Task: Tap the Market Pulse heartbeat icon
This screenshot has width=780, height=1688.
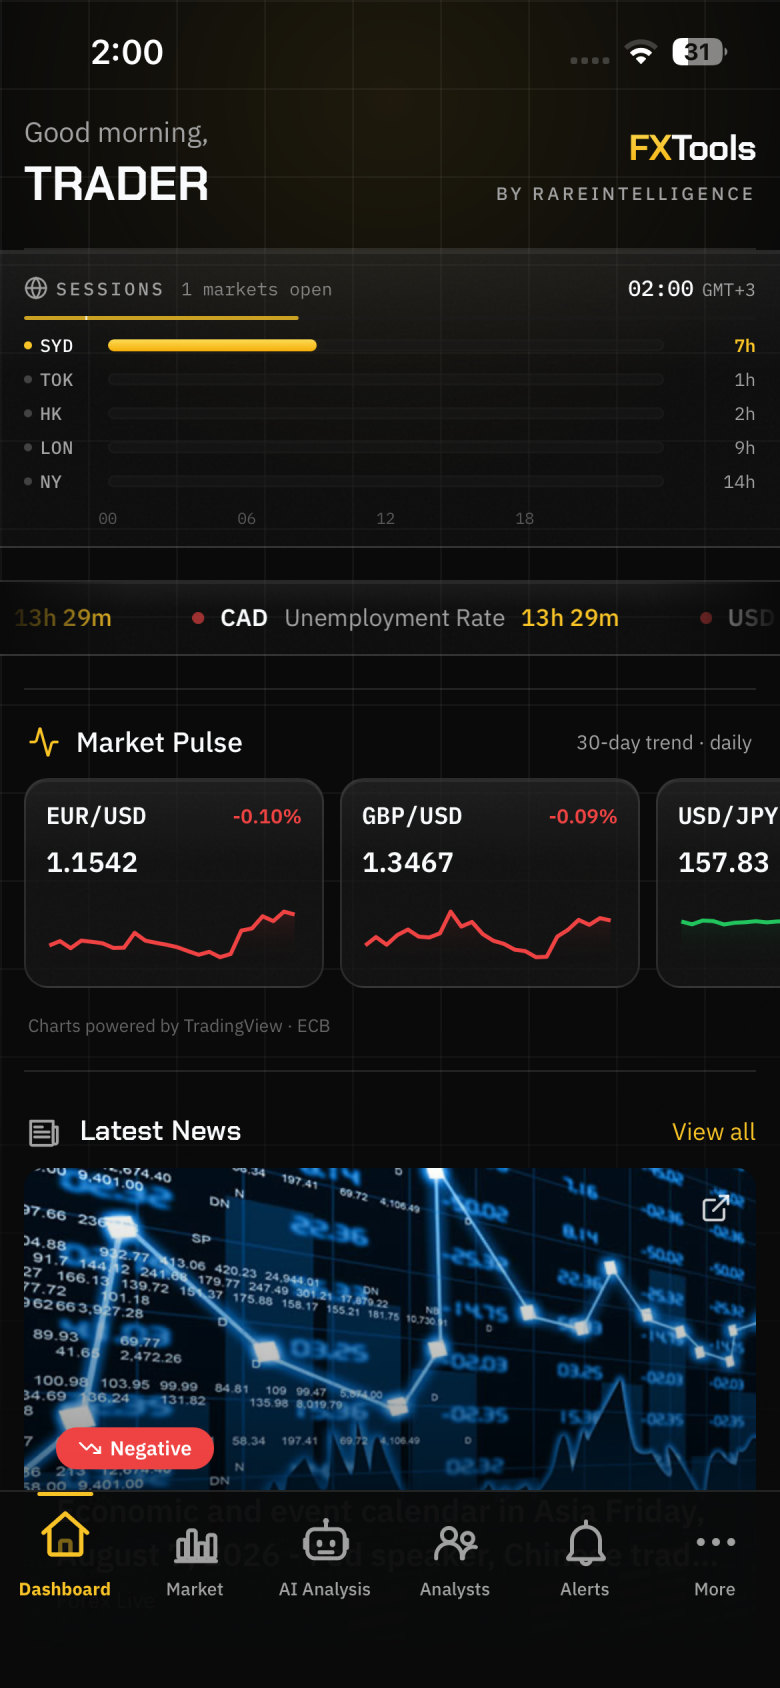Action: [x=44, y=742]
